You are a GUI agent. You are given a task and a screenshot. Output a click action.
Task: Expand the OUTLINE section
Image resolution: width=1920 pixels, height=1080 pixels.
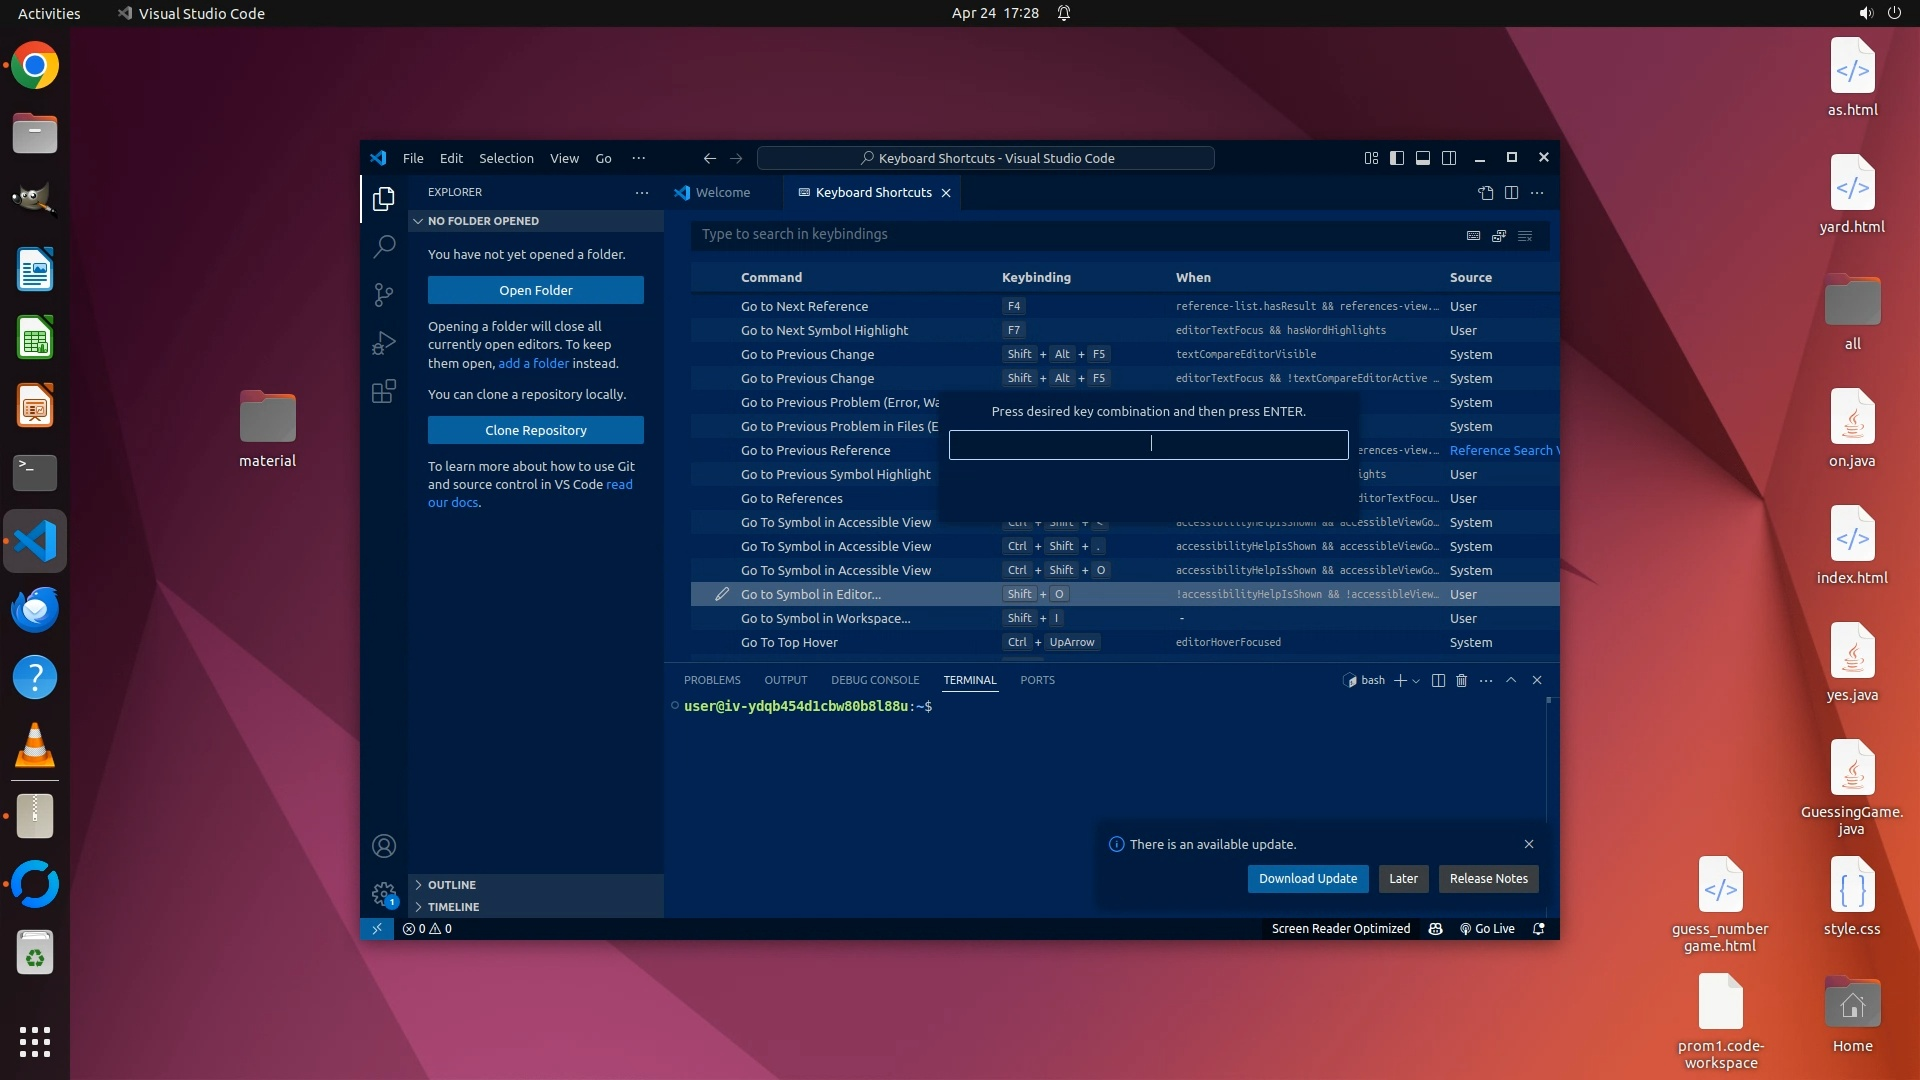pos(451,885)
